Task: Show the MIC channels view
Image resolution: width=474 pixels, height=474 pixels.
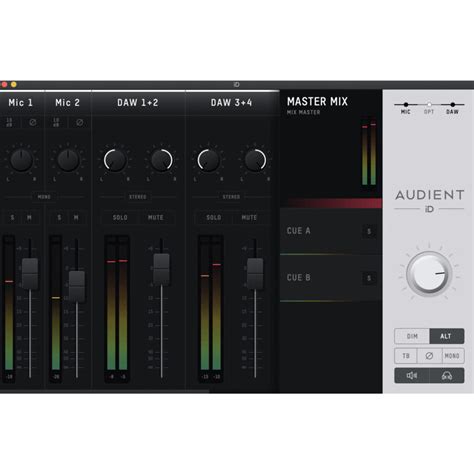Action: coord(406,108)
